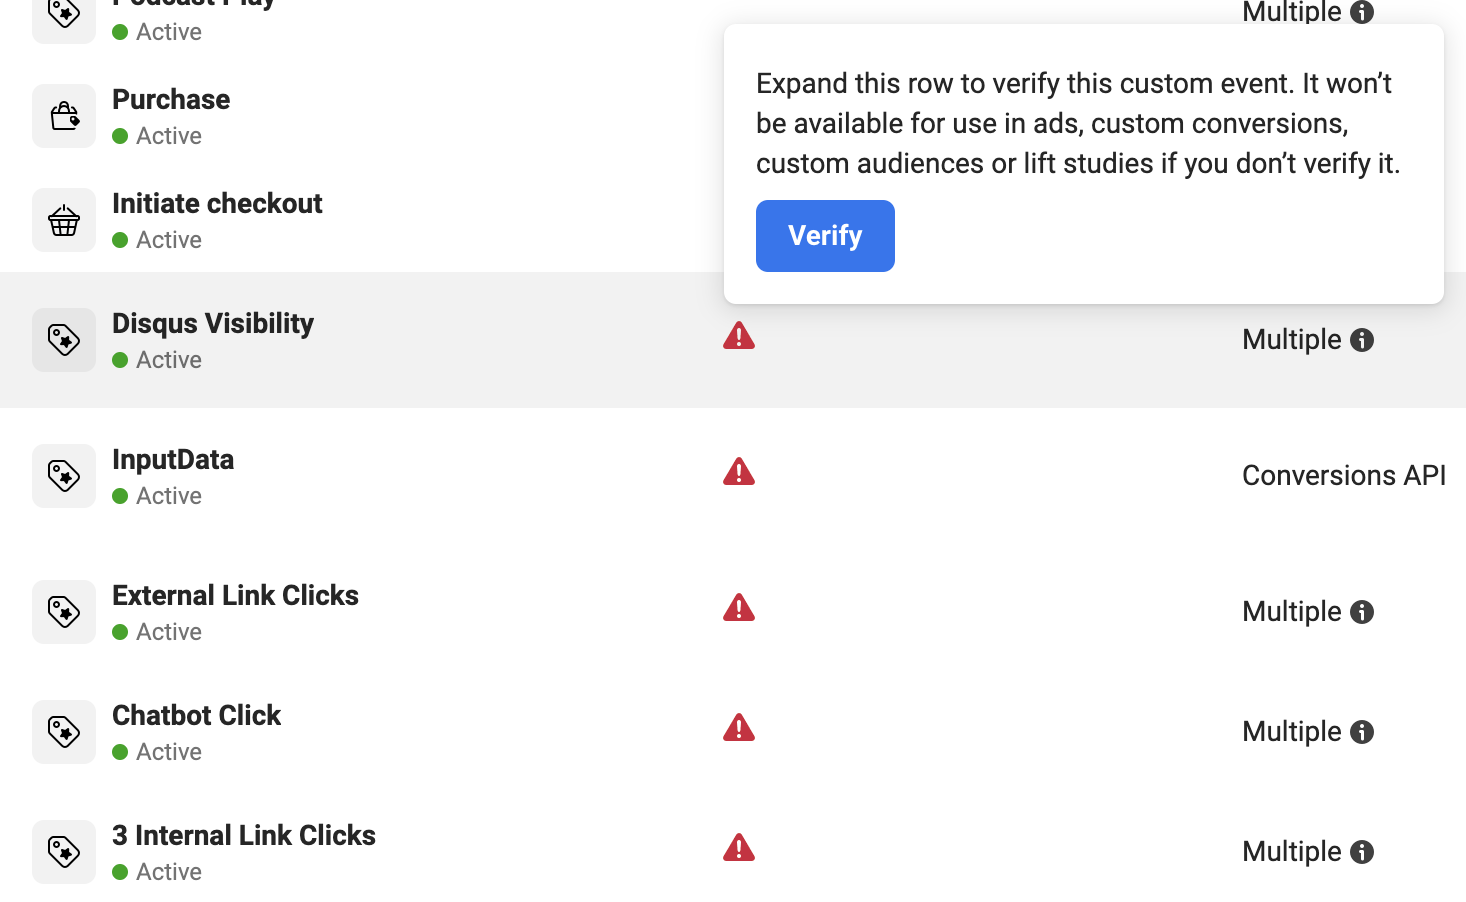The width and height of the screenshot is (1466, 902).
Task: Select the 3 Internal Link Clicks event name
Action: tap(244, 835)
